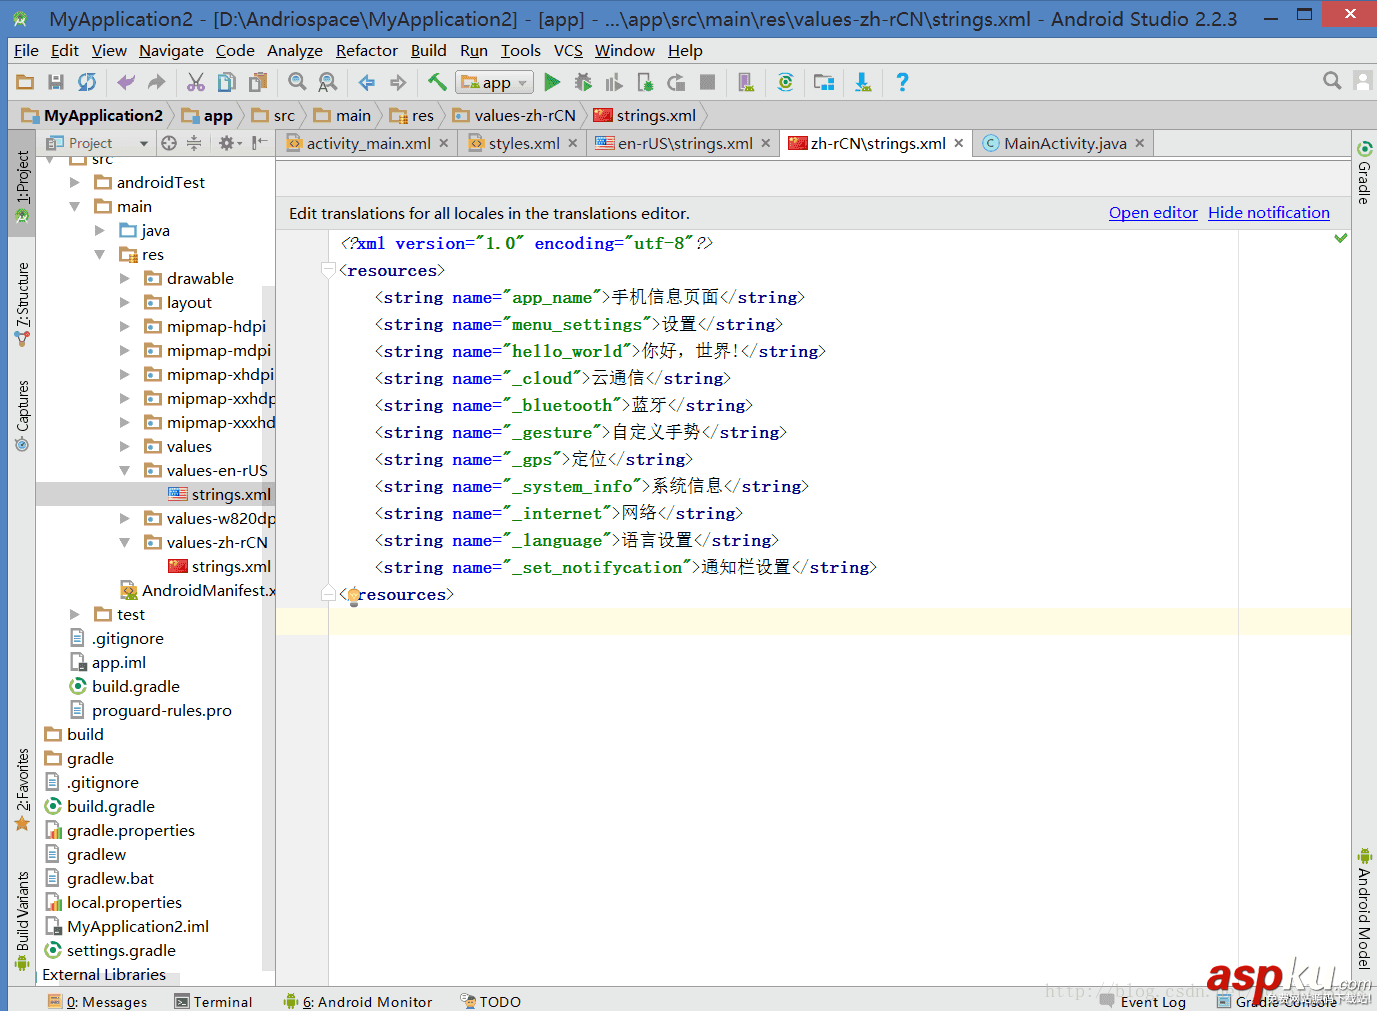Image resolution: width=1377 pixels, height=1011 pixels.
Task: Click the Cut scissors icon
Action: click(x=196, y=82)
